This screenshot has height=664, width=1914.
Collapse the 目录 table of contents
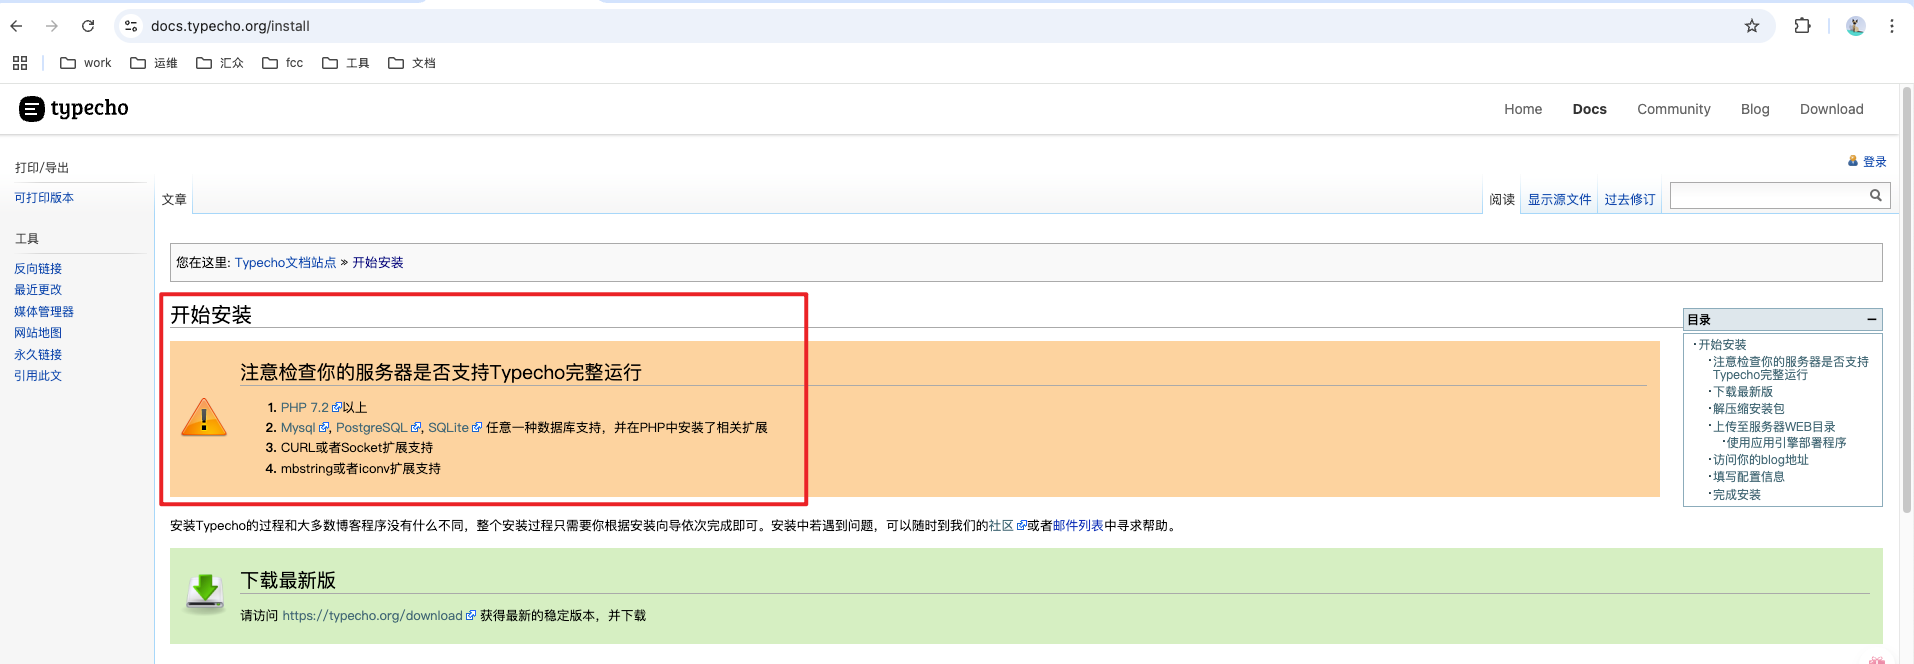1871,320
